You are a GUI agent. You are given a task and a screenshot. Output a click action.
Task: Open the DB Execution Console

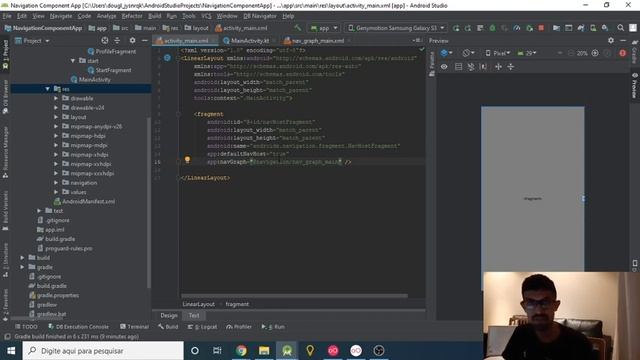[78, 327]
